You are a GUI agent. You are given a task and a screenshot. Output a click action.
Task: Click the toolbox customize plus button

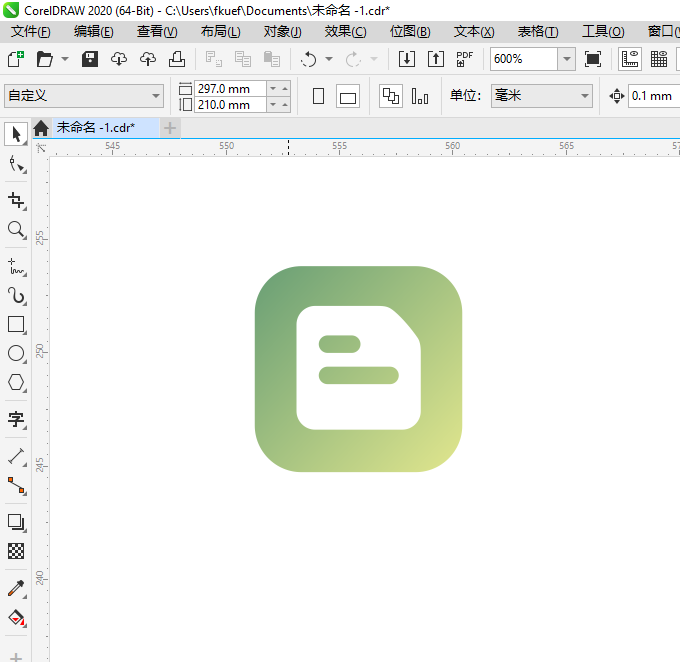16,657
